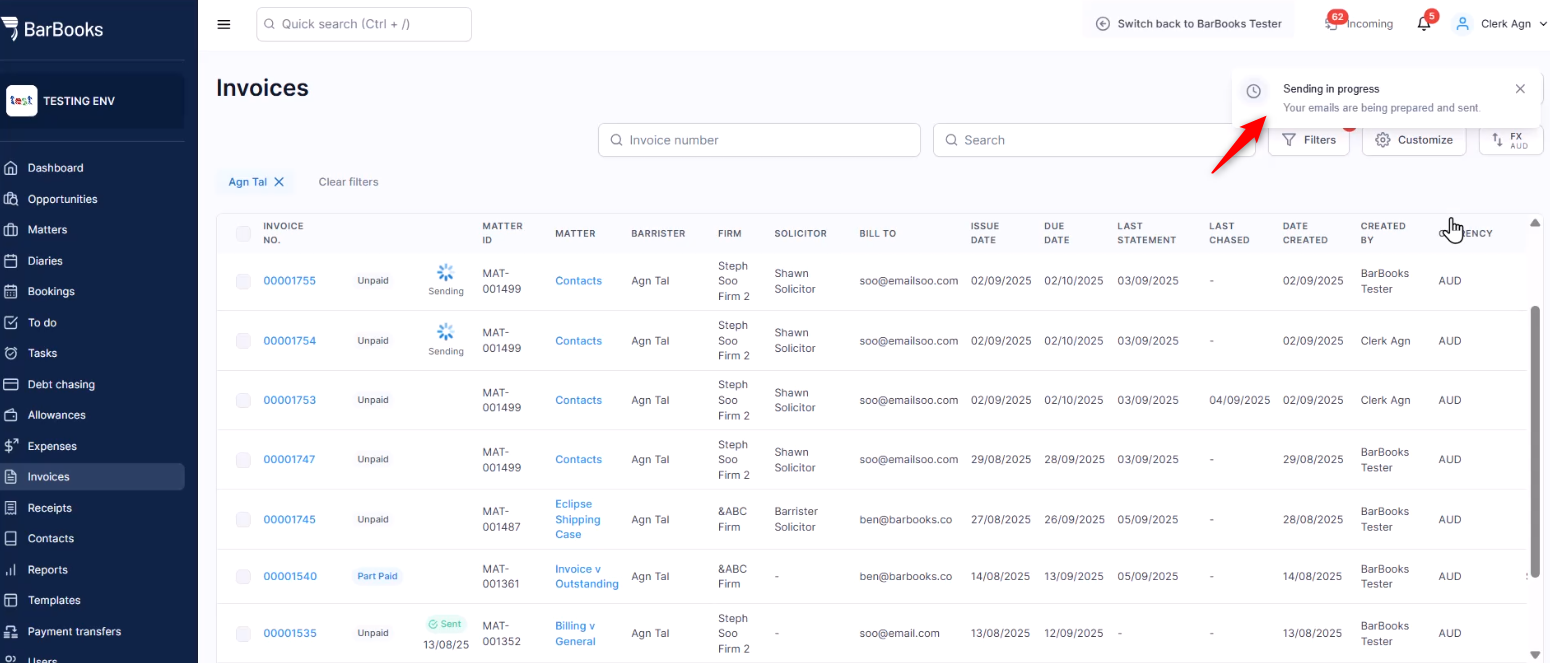This screenshot has height=663, width=1550.
Task: Click Switch back to BarBooks Tester
Action: pos(1189,24)
